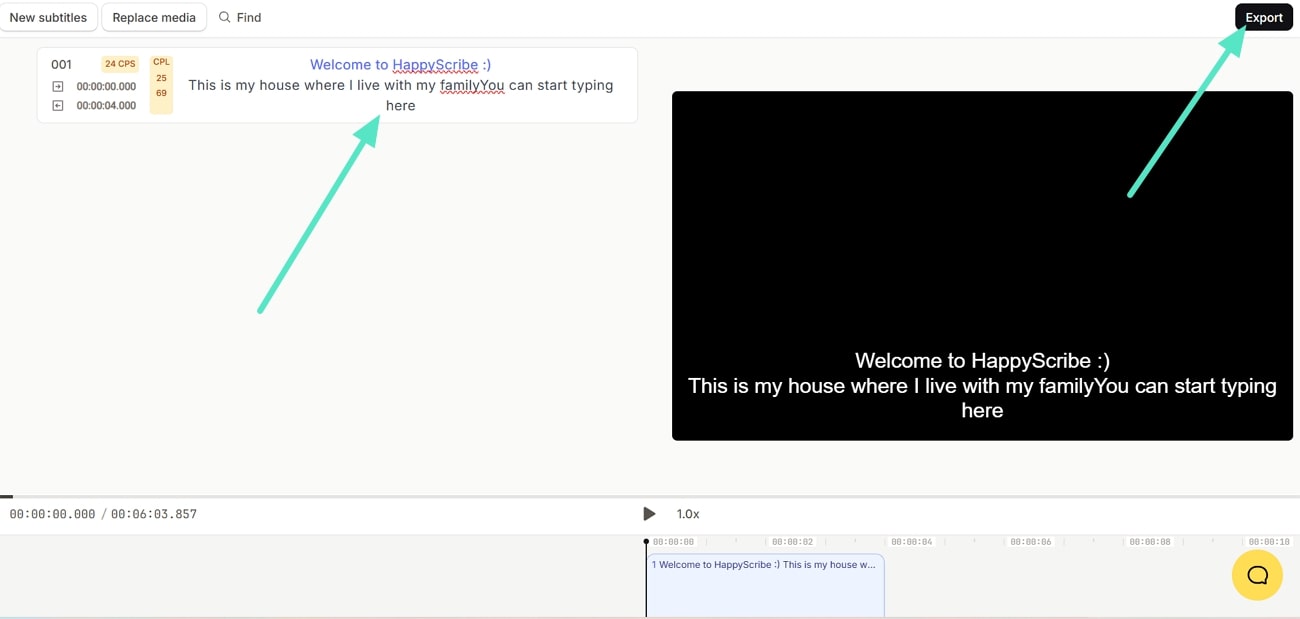Click the black Export button
Image resolution: width=1300 pixels, height=619 pixels.
1264,17
